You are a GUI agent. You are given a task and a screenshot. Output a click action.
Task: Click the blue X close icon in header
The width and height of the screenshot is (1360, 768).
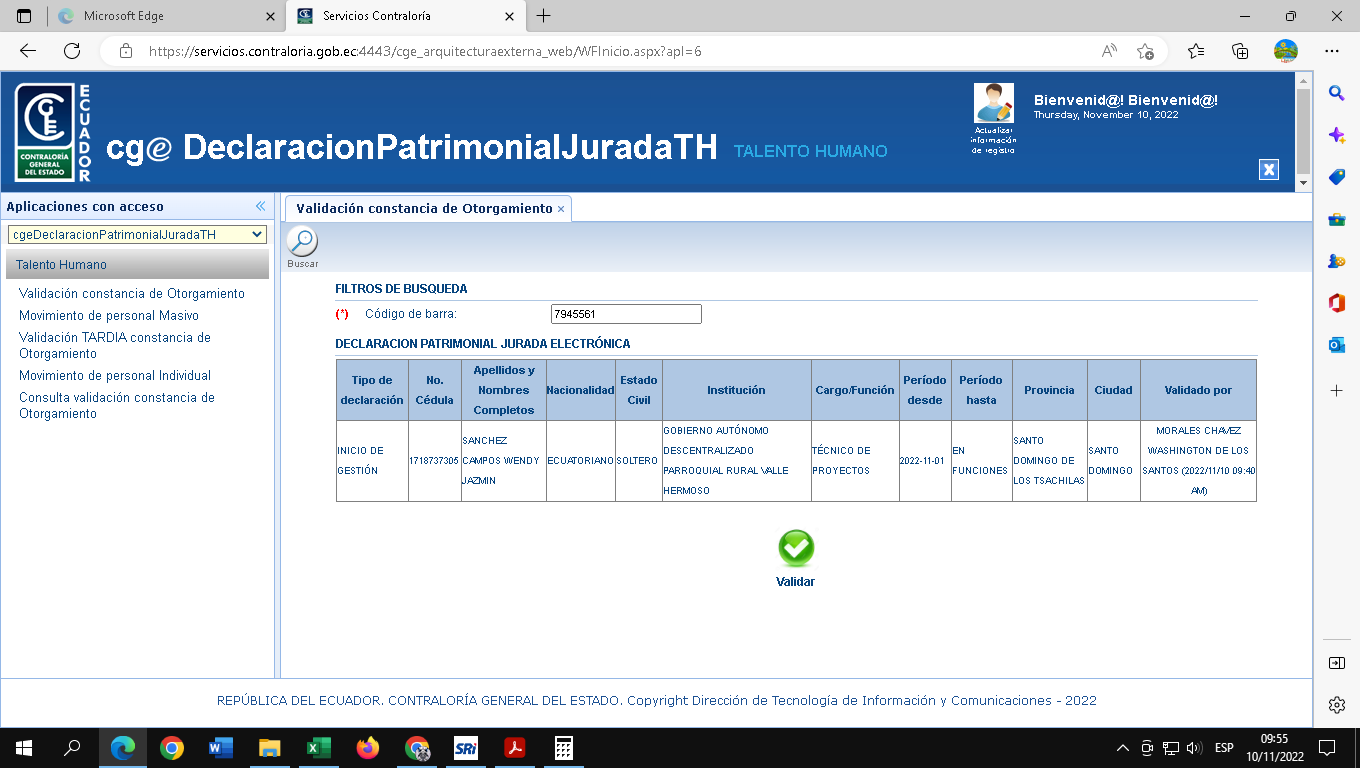pyautogui.click(x=1268, y=169)
